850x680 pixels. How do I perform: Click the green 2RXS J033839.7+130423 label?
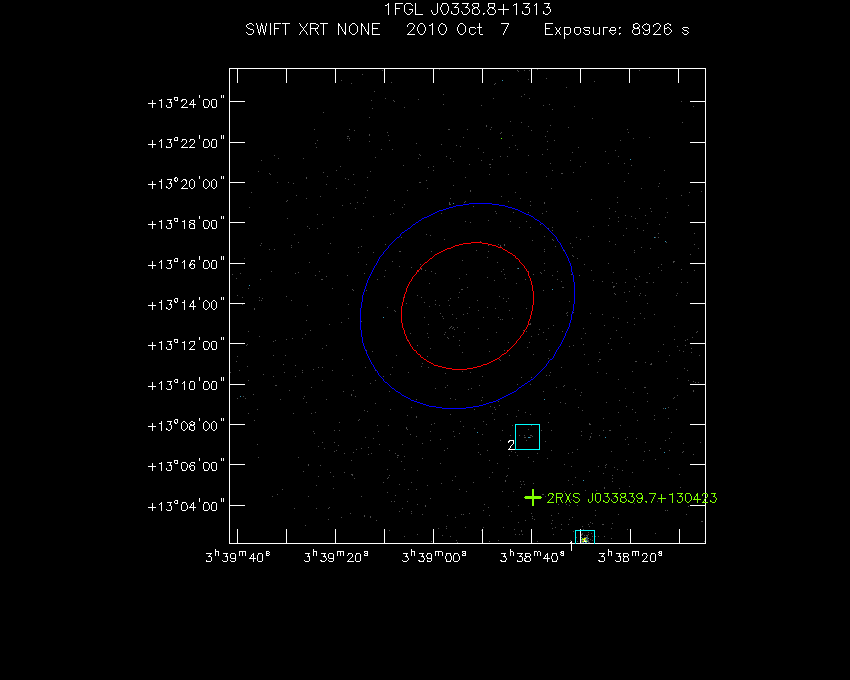coord(632,498)
